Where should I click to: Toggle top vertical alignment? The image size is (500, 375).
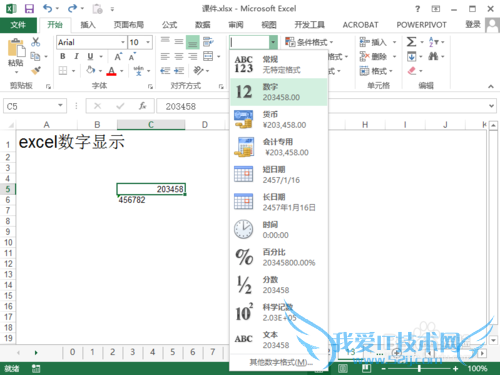(x=165, y=42)
